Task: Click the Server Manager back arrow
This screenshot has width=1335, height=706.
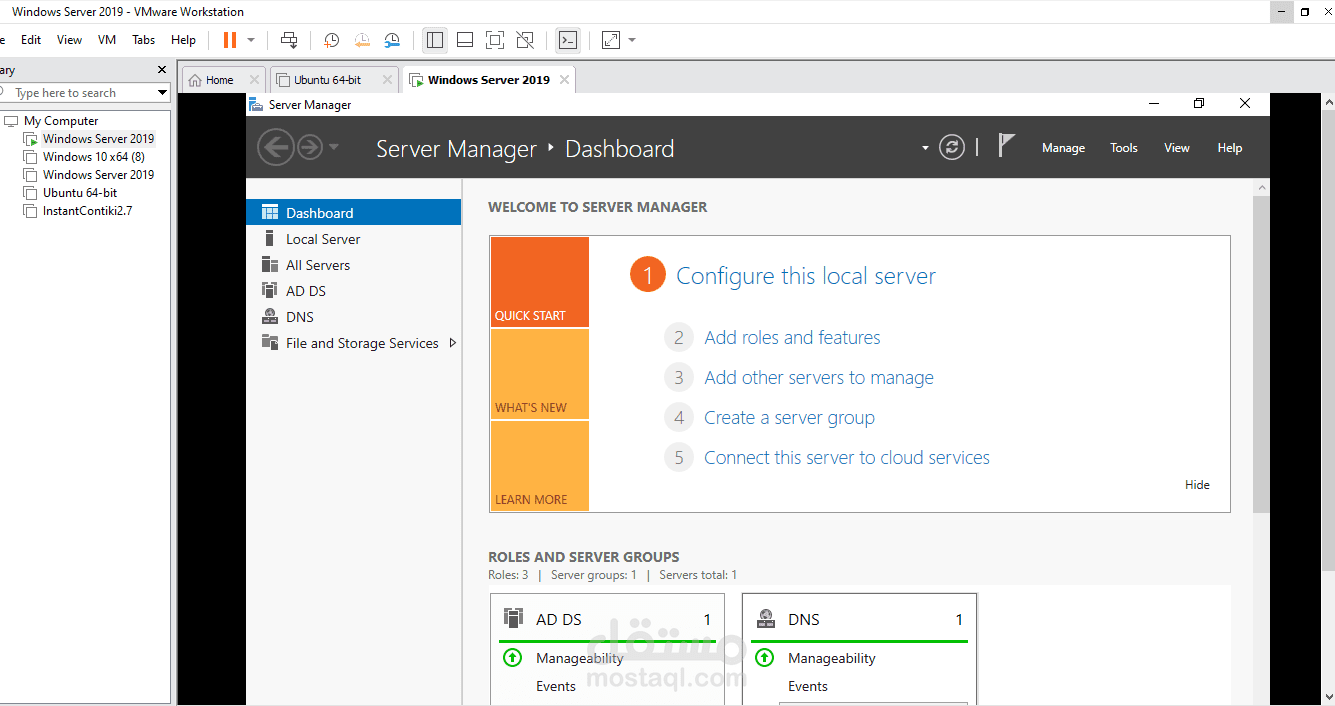Action: pos(275,148)
